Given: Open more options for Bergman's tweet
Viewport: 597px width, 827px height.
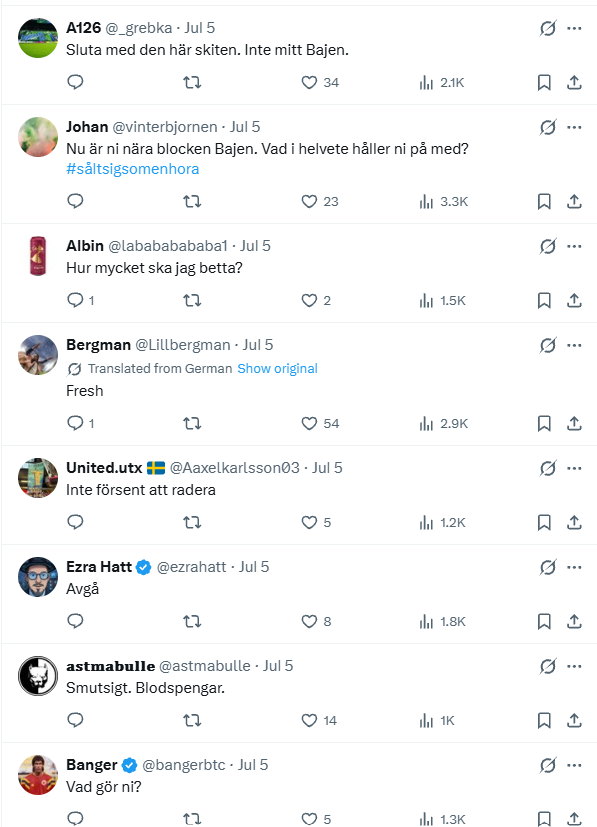Looking at the screenshot, I should (574, 345).
